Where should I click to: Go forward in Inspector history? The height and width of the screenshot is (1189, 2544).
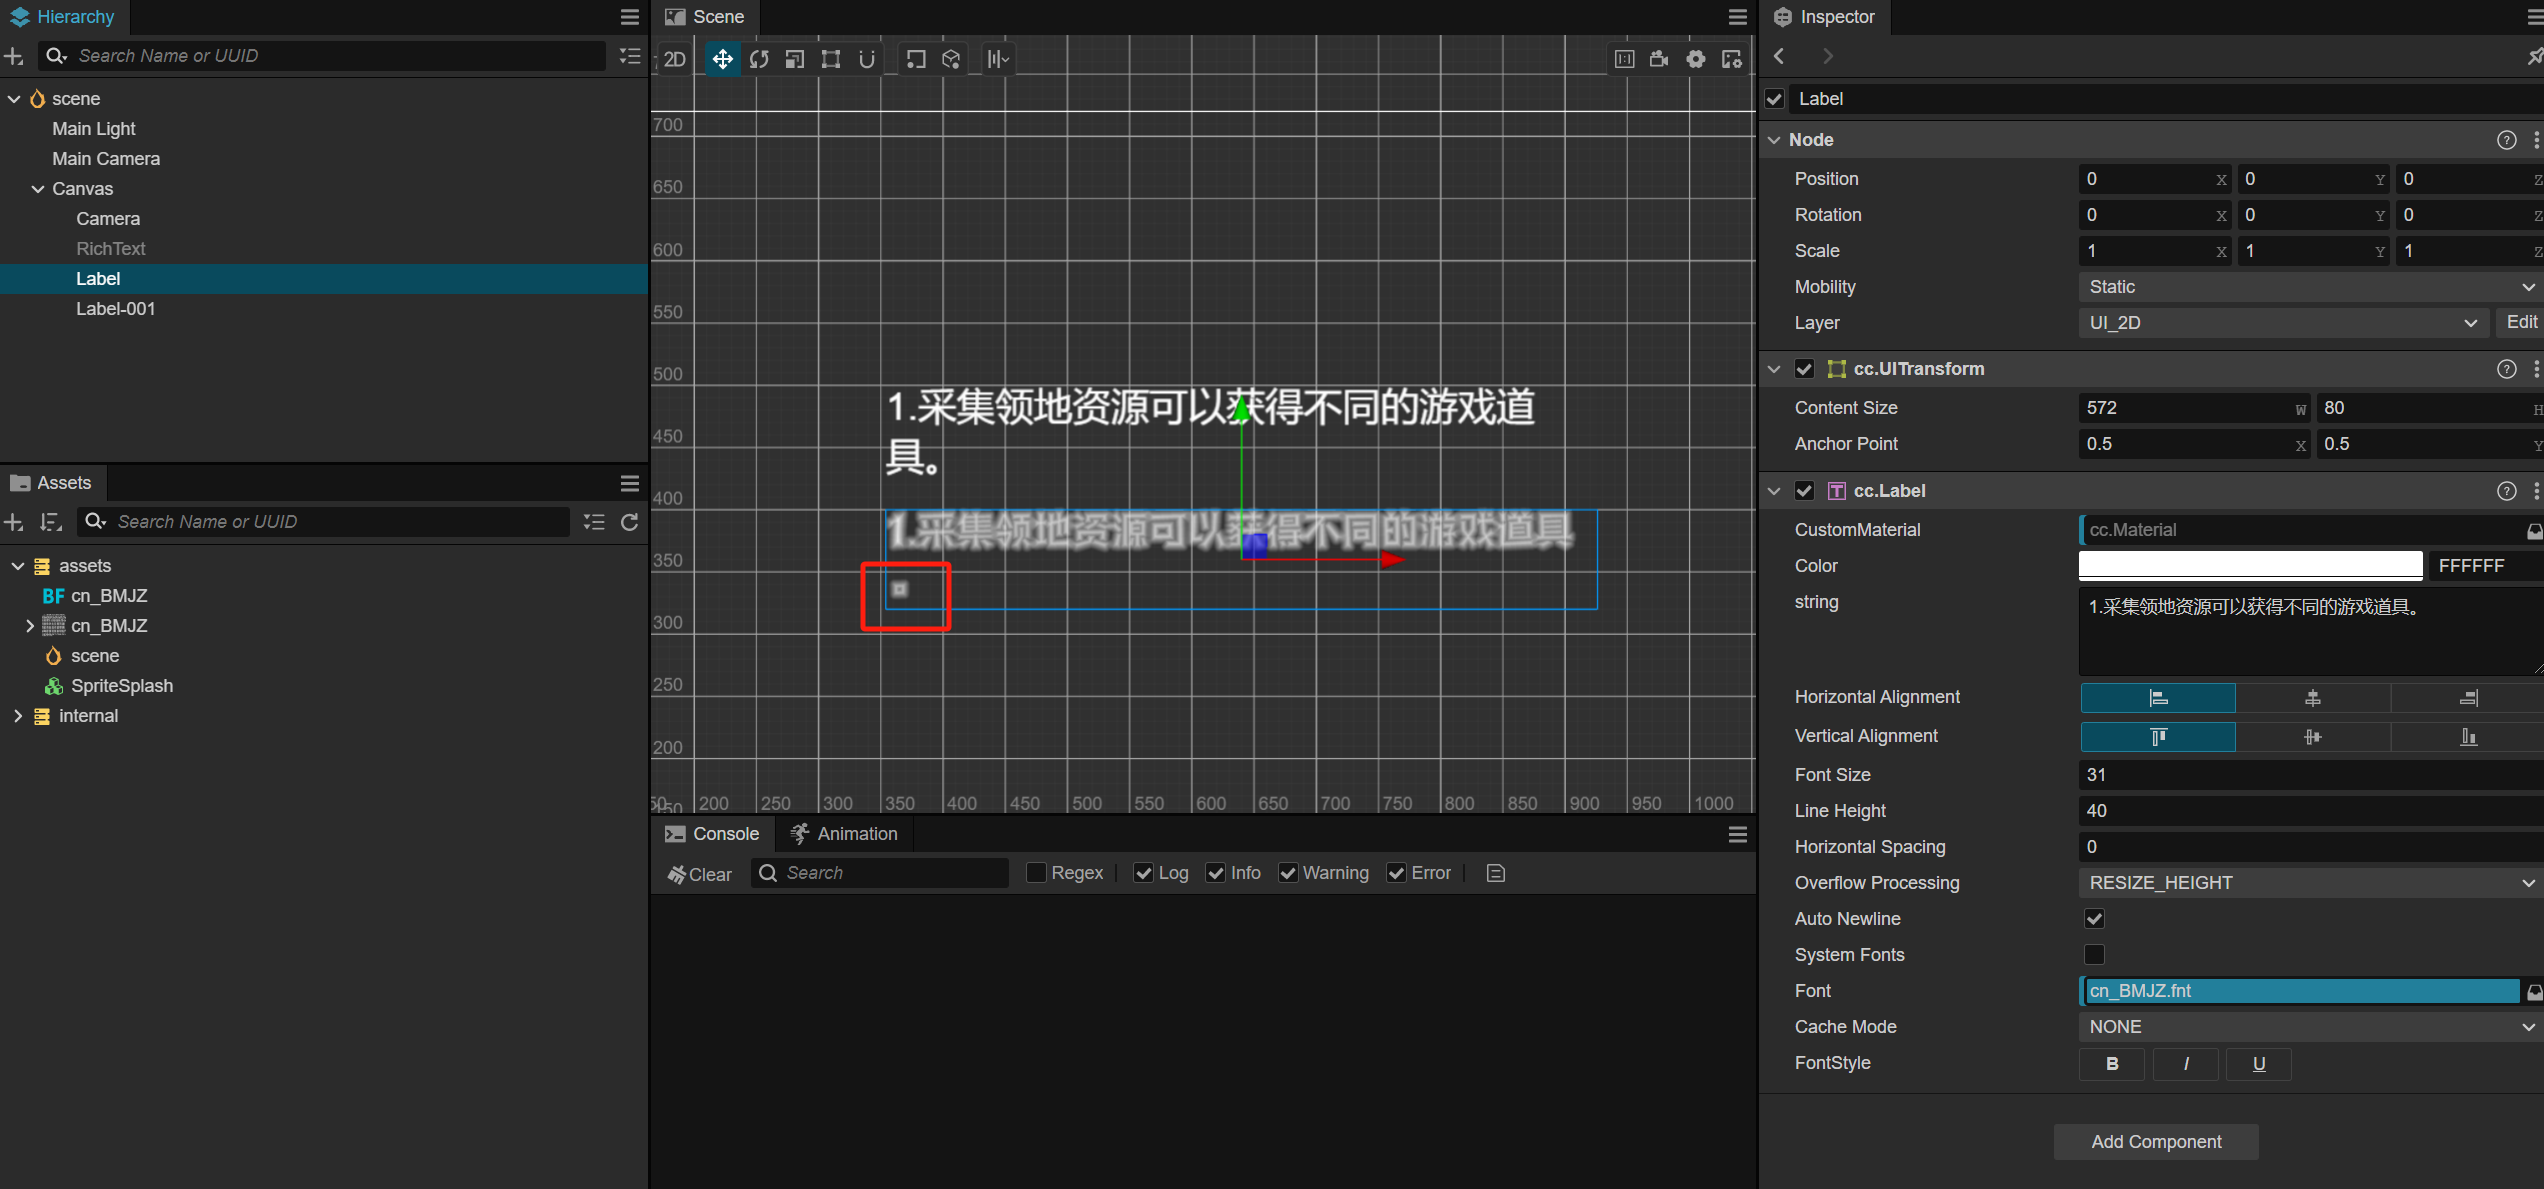pos(1827,56)
